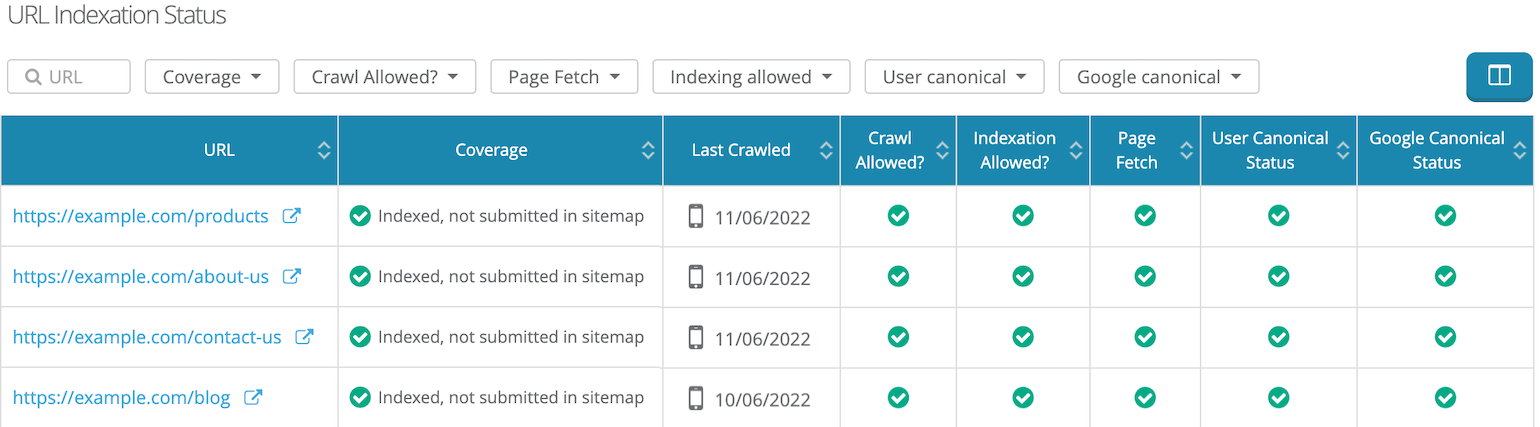
Task: Click Crawl Allowed checkmark for products row
Action: [898, 216]
